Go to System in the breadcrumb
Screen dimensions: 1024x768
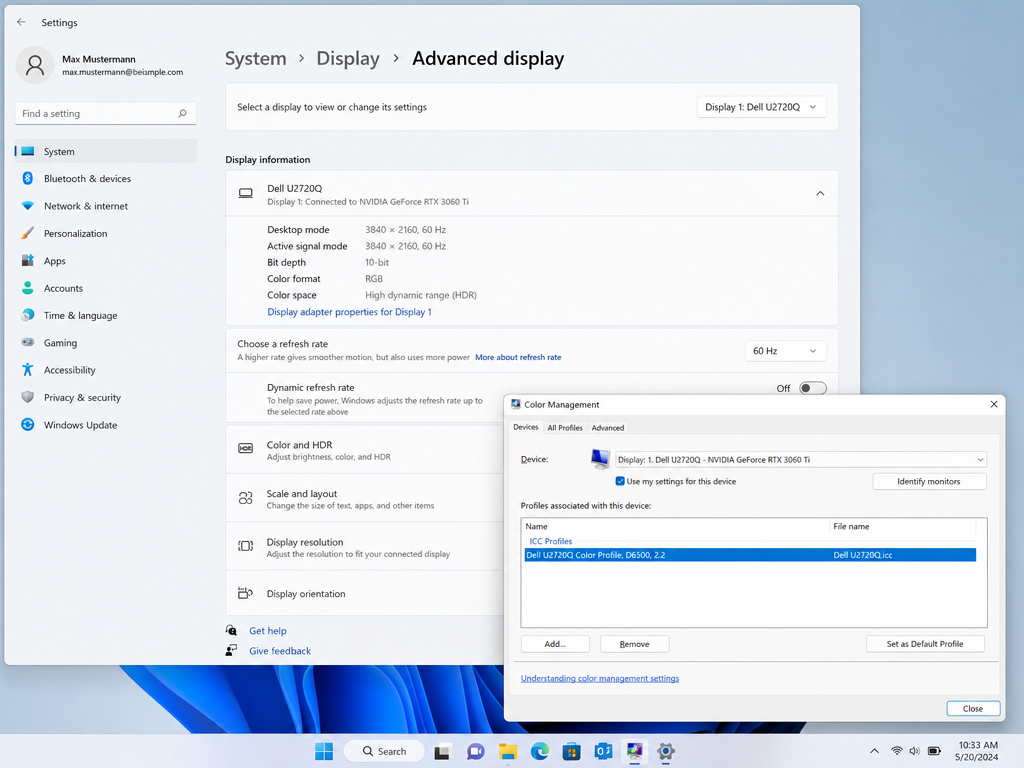click(256, 59)
